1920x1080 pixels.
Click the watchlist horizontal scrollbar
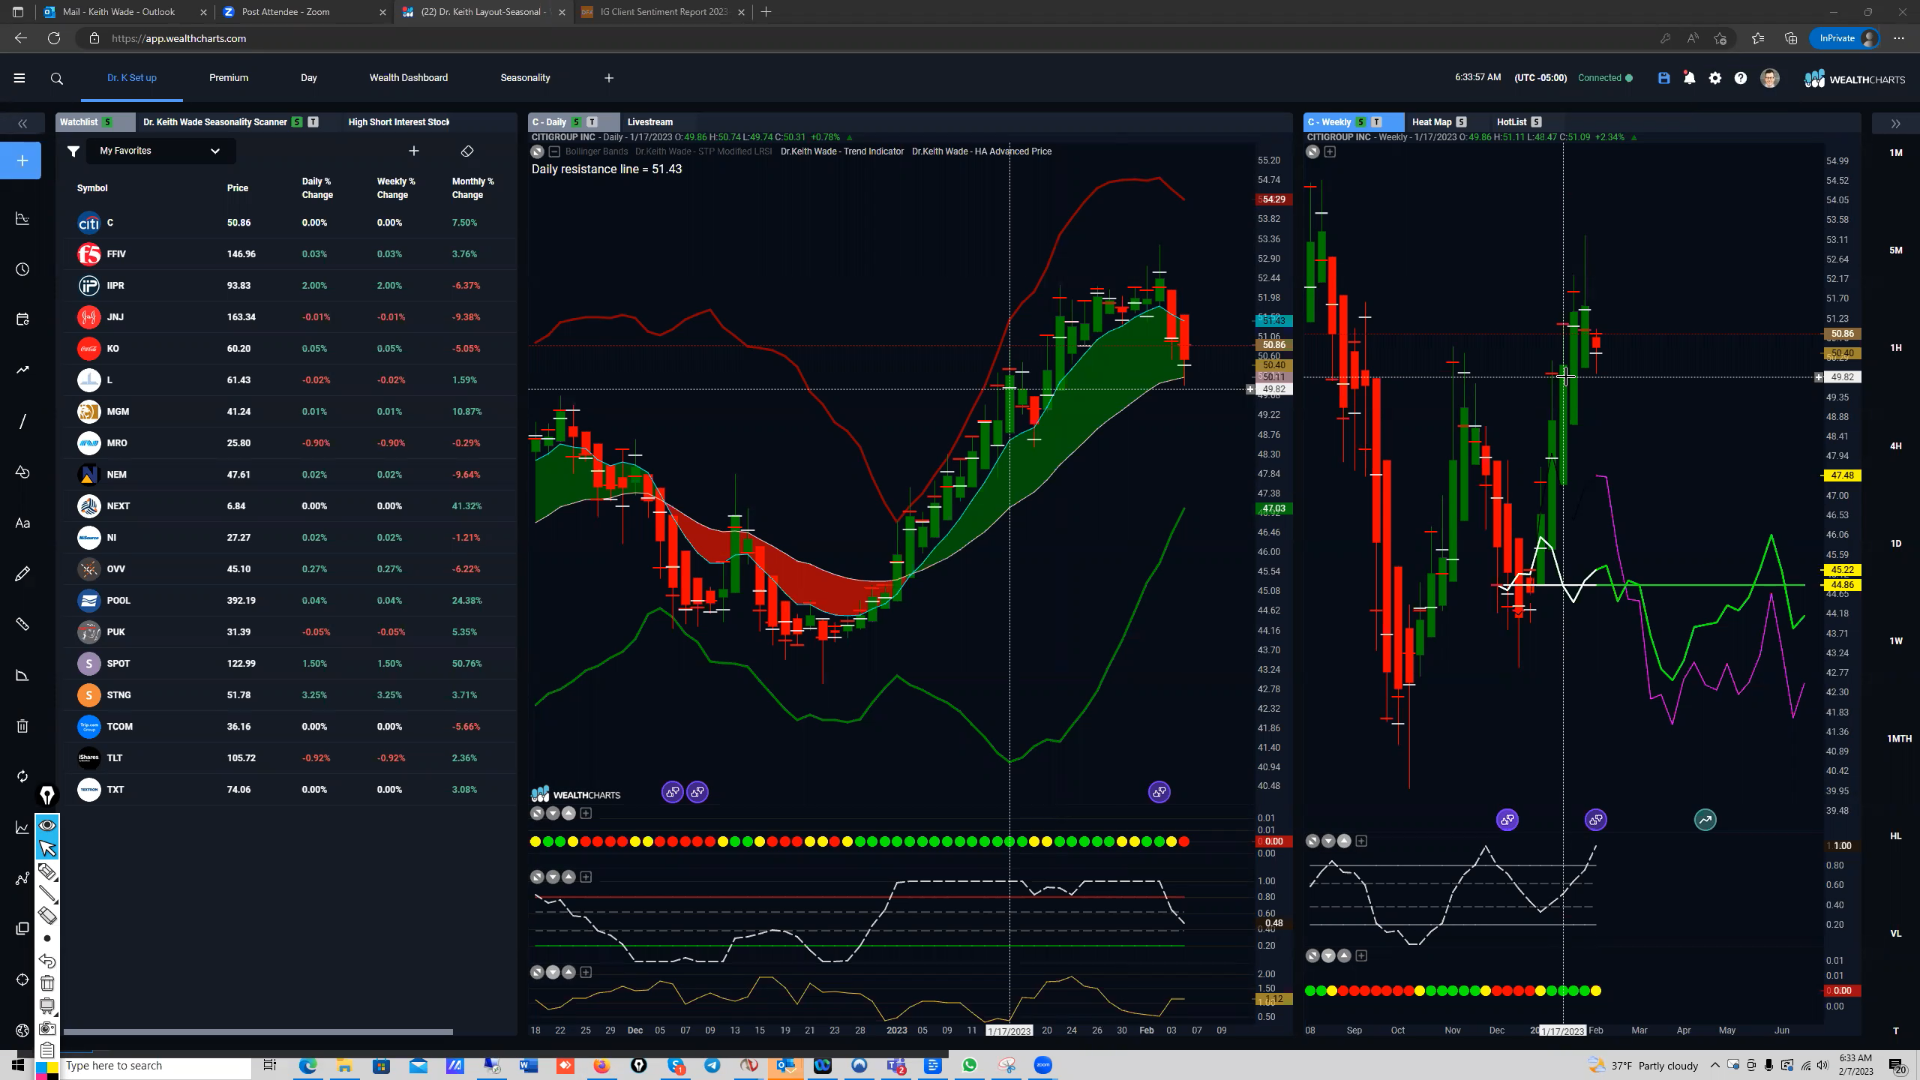click(258, 1032)
